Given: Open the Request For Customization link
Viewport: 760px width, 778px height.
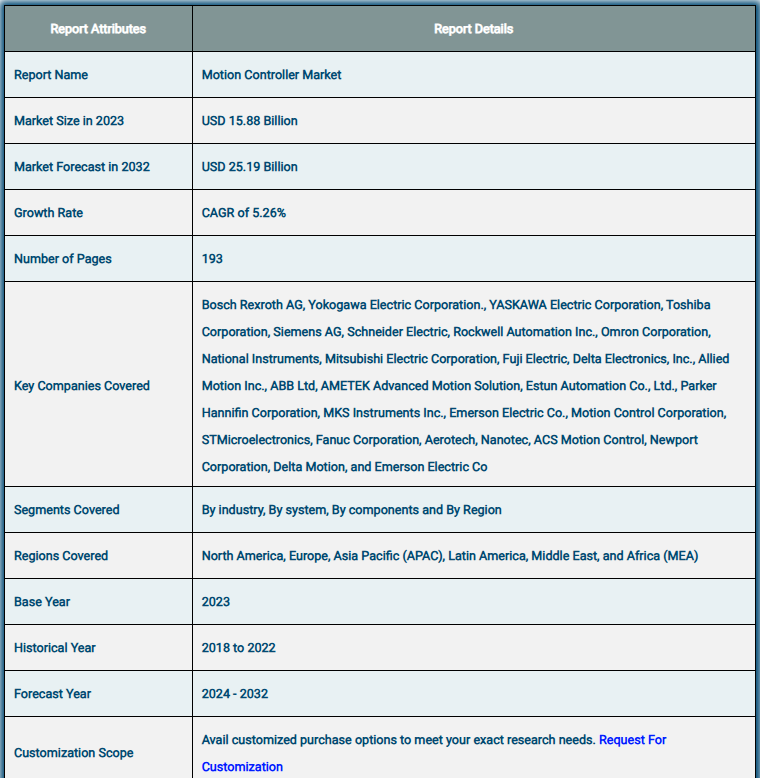Looking at the screenshot, I should point(632,740).
